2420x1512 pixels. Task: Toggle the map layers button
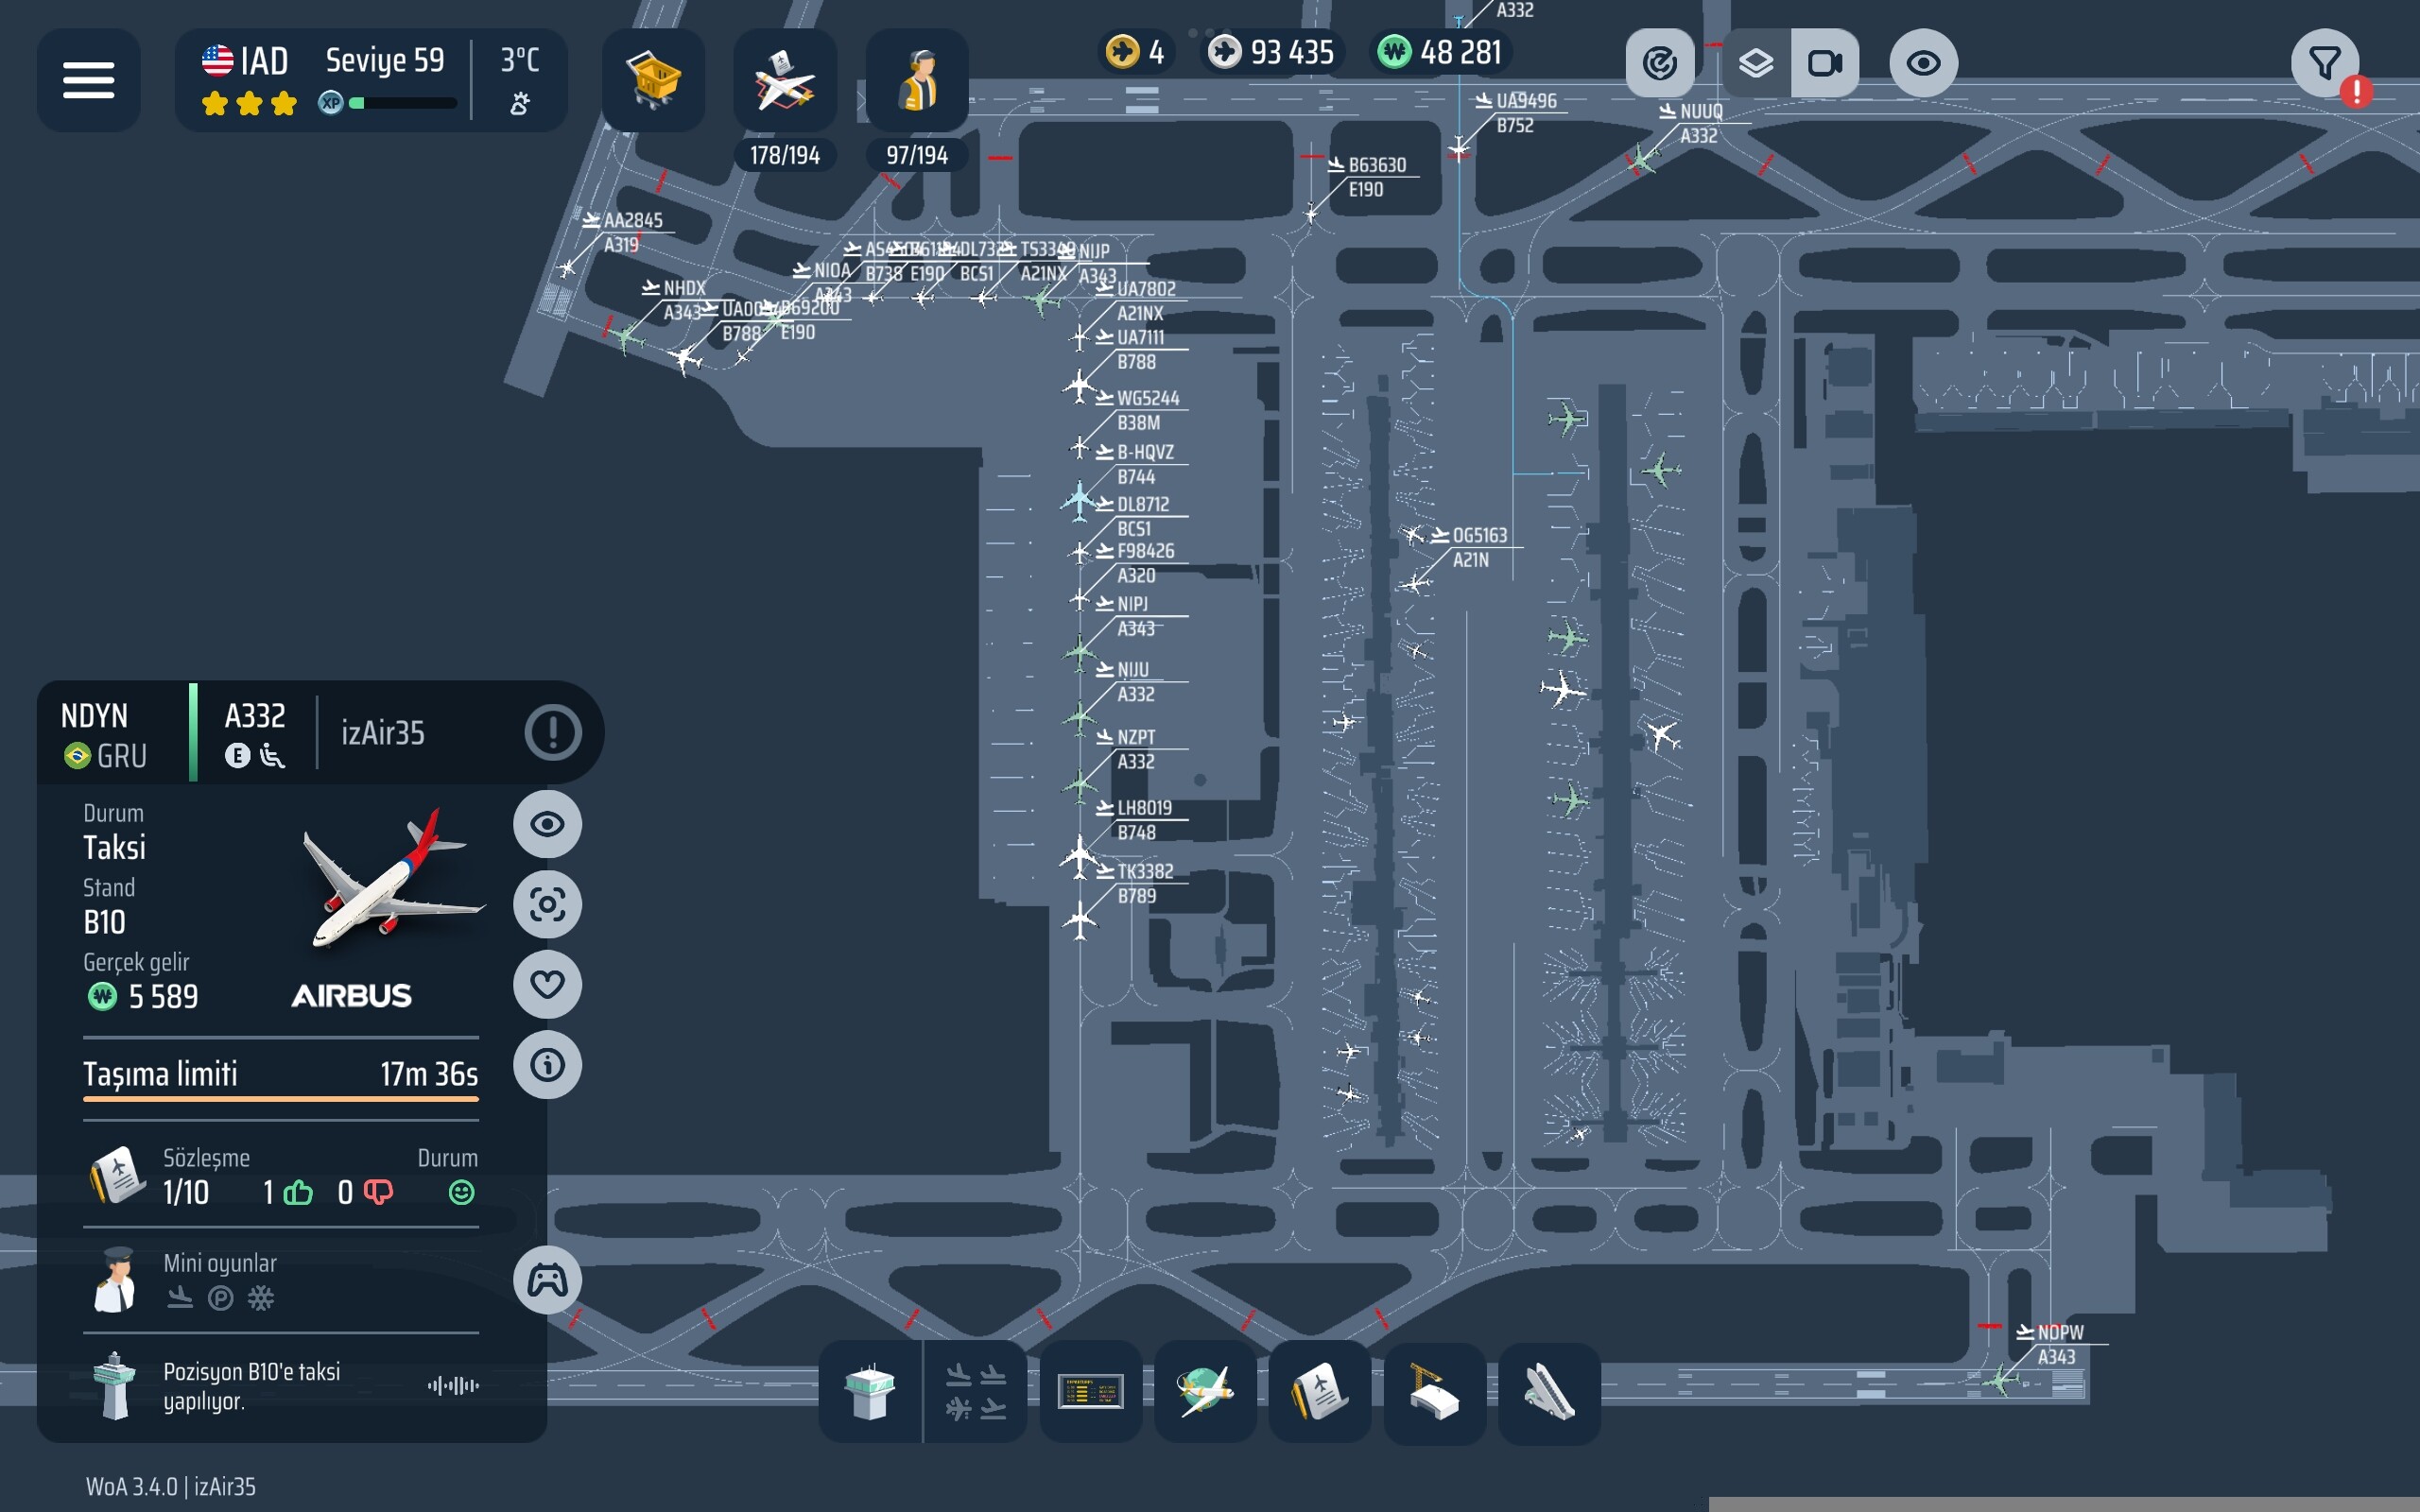(1756, 64)
